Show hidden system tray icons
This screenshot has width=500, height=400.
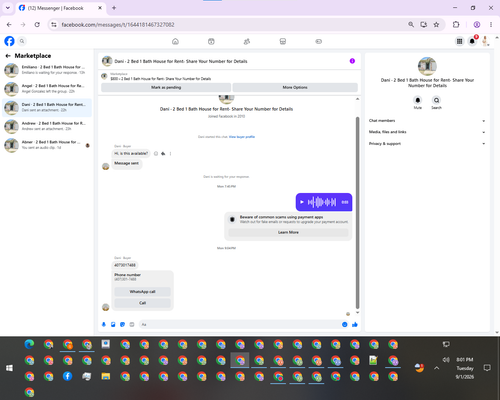(x=437, y=368)
